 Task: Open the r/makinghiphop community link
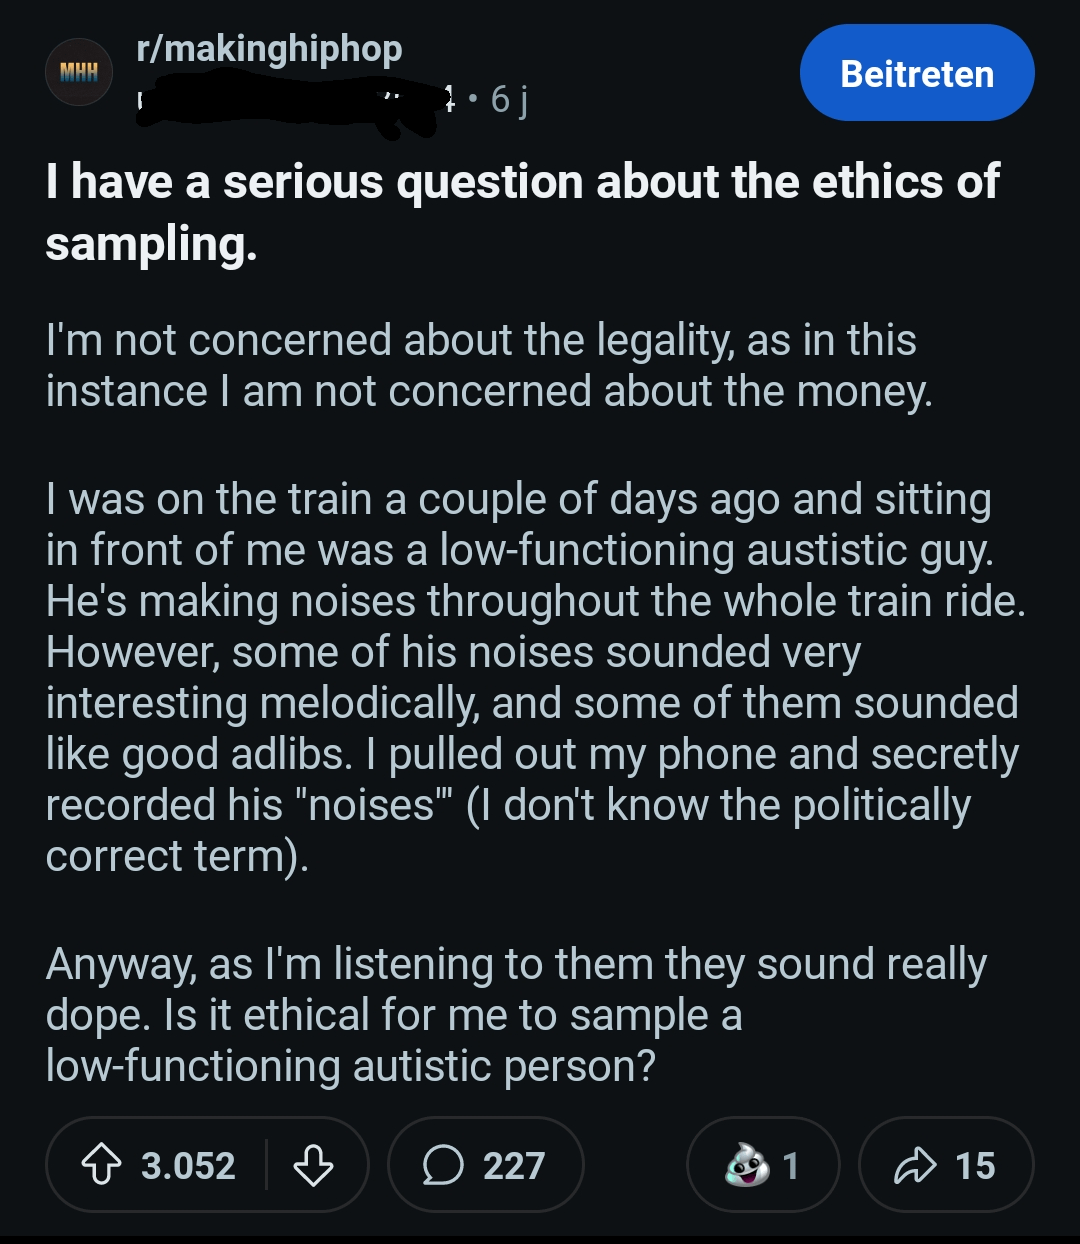269,48
